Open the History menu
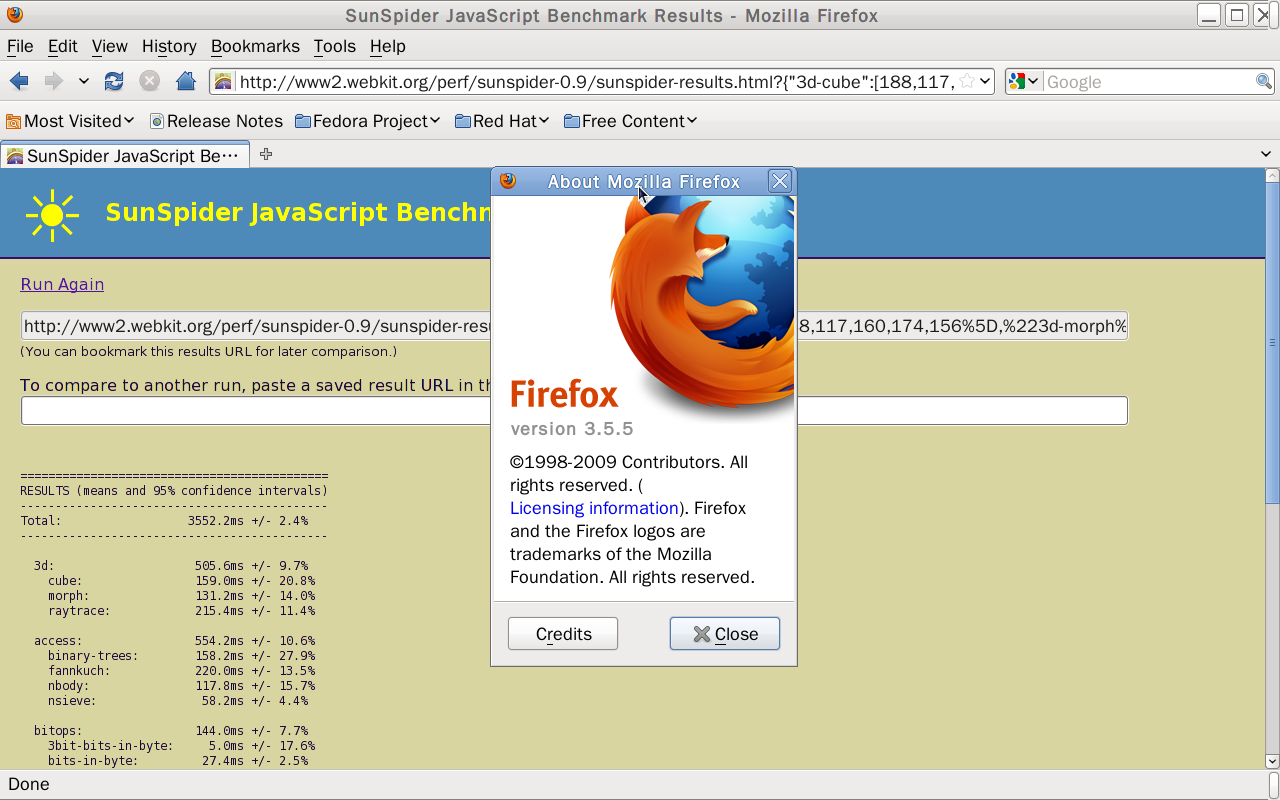This screenshot has width=1280, height=800. [x=169, y=46]
